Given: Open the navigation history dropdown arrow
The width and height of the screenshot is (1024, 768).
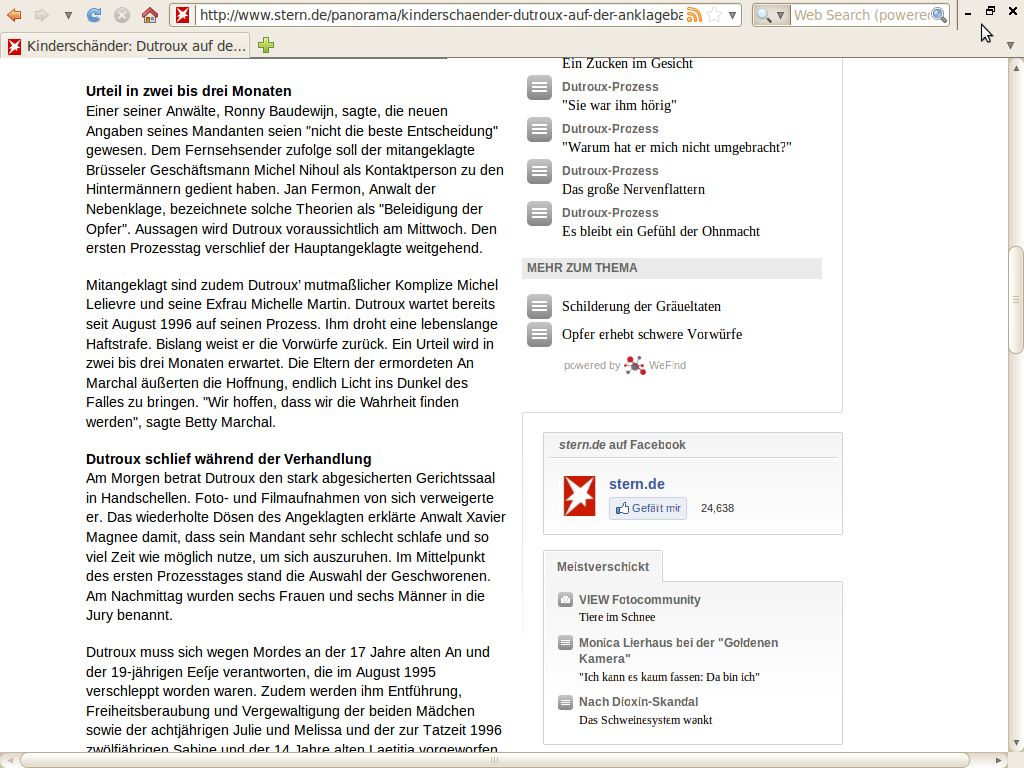Looking at the screenshot, I should click(x=68, y=15).
